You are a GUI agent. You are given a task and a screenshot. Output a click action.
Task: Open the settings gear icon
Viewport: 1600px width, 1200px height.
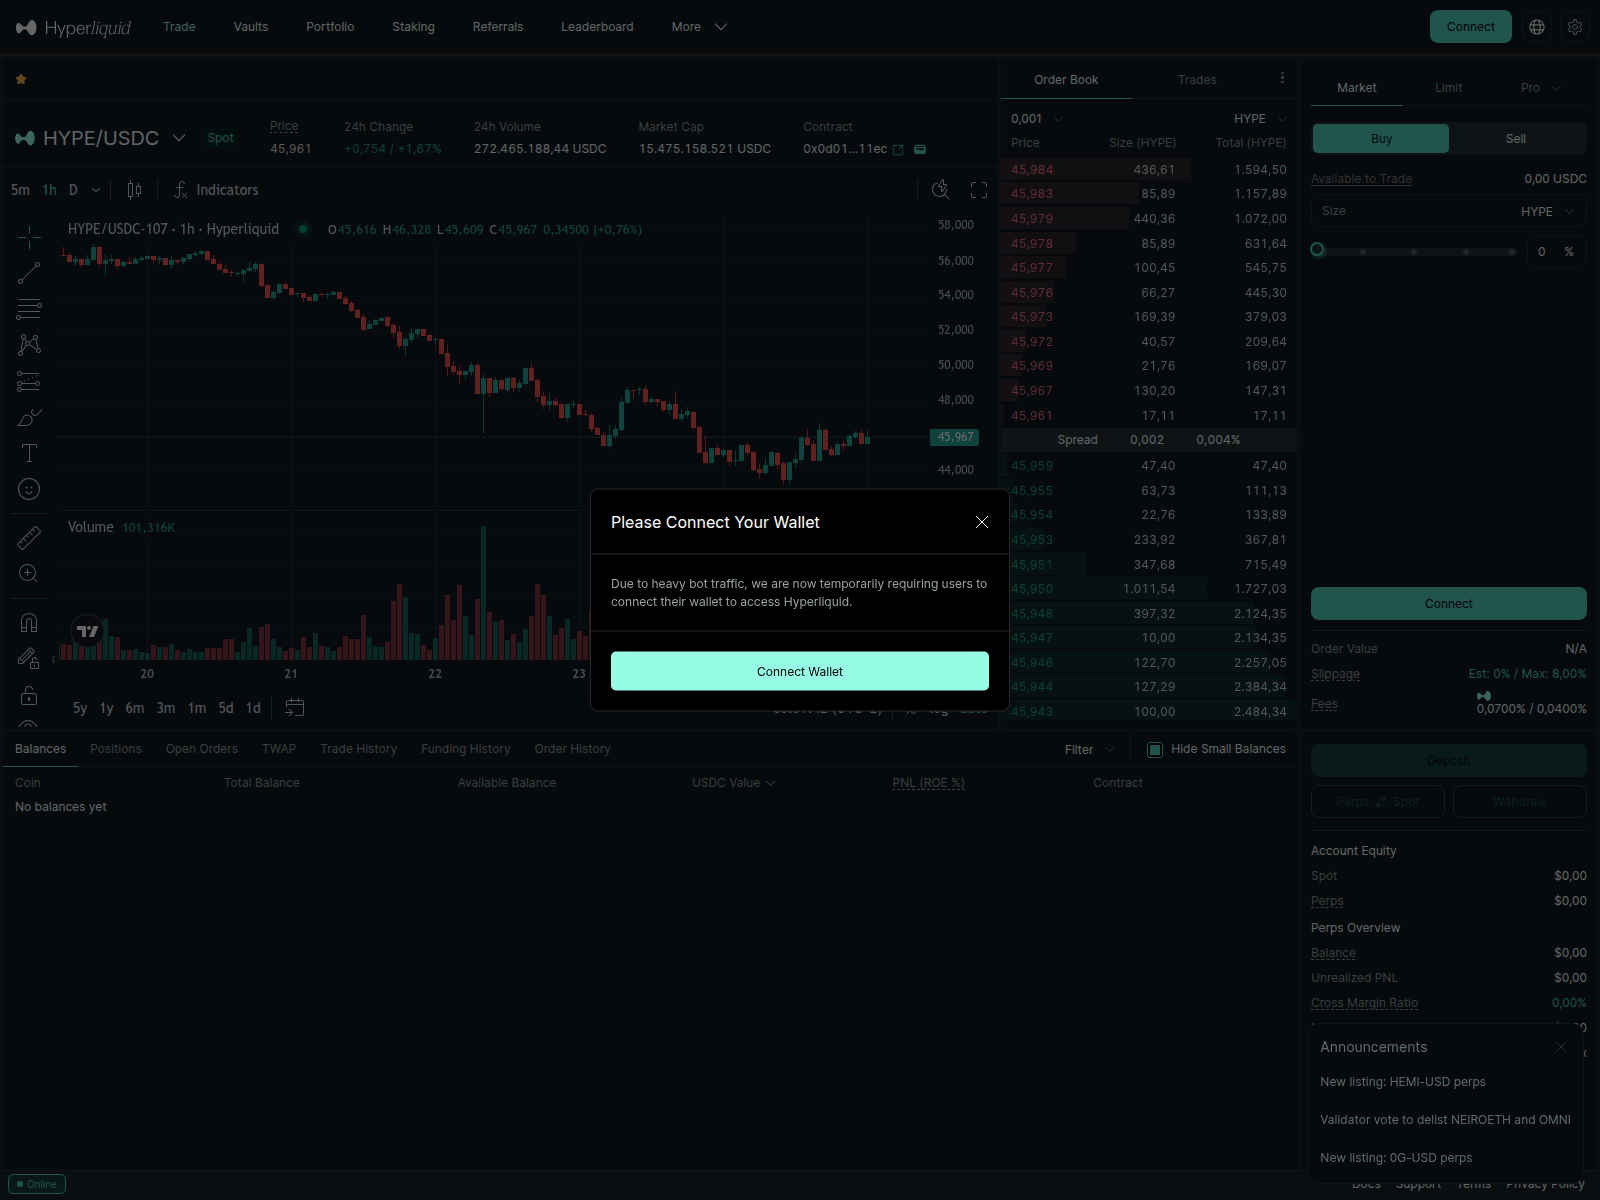point(1575,27)
